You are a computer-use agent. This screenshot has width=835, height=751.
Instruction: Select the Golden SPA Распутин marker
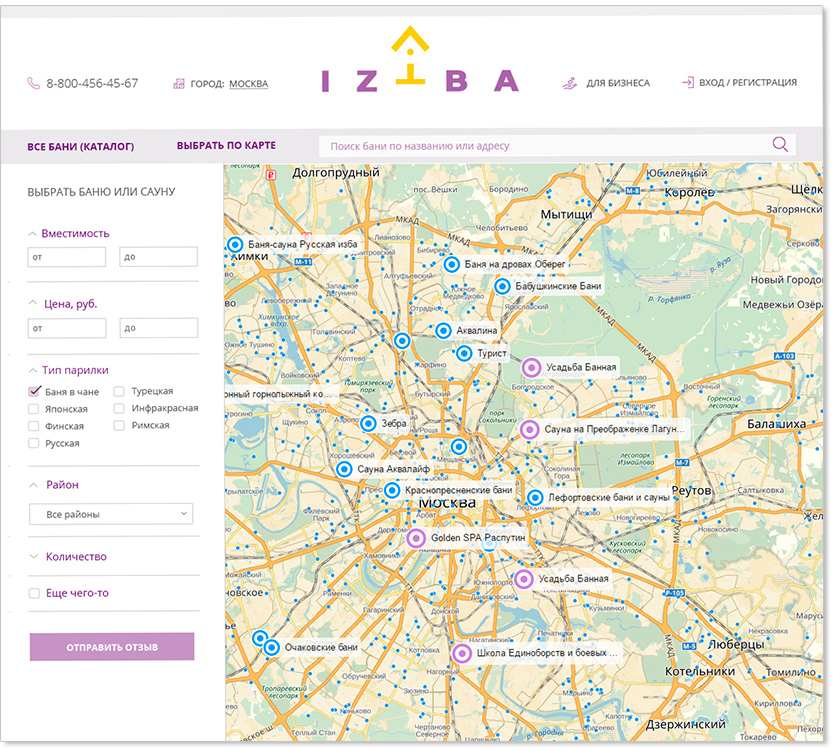(x=416, y=538)
